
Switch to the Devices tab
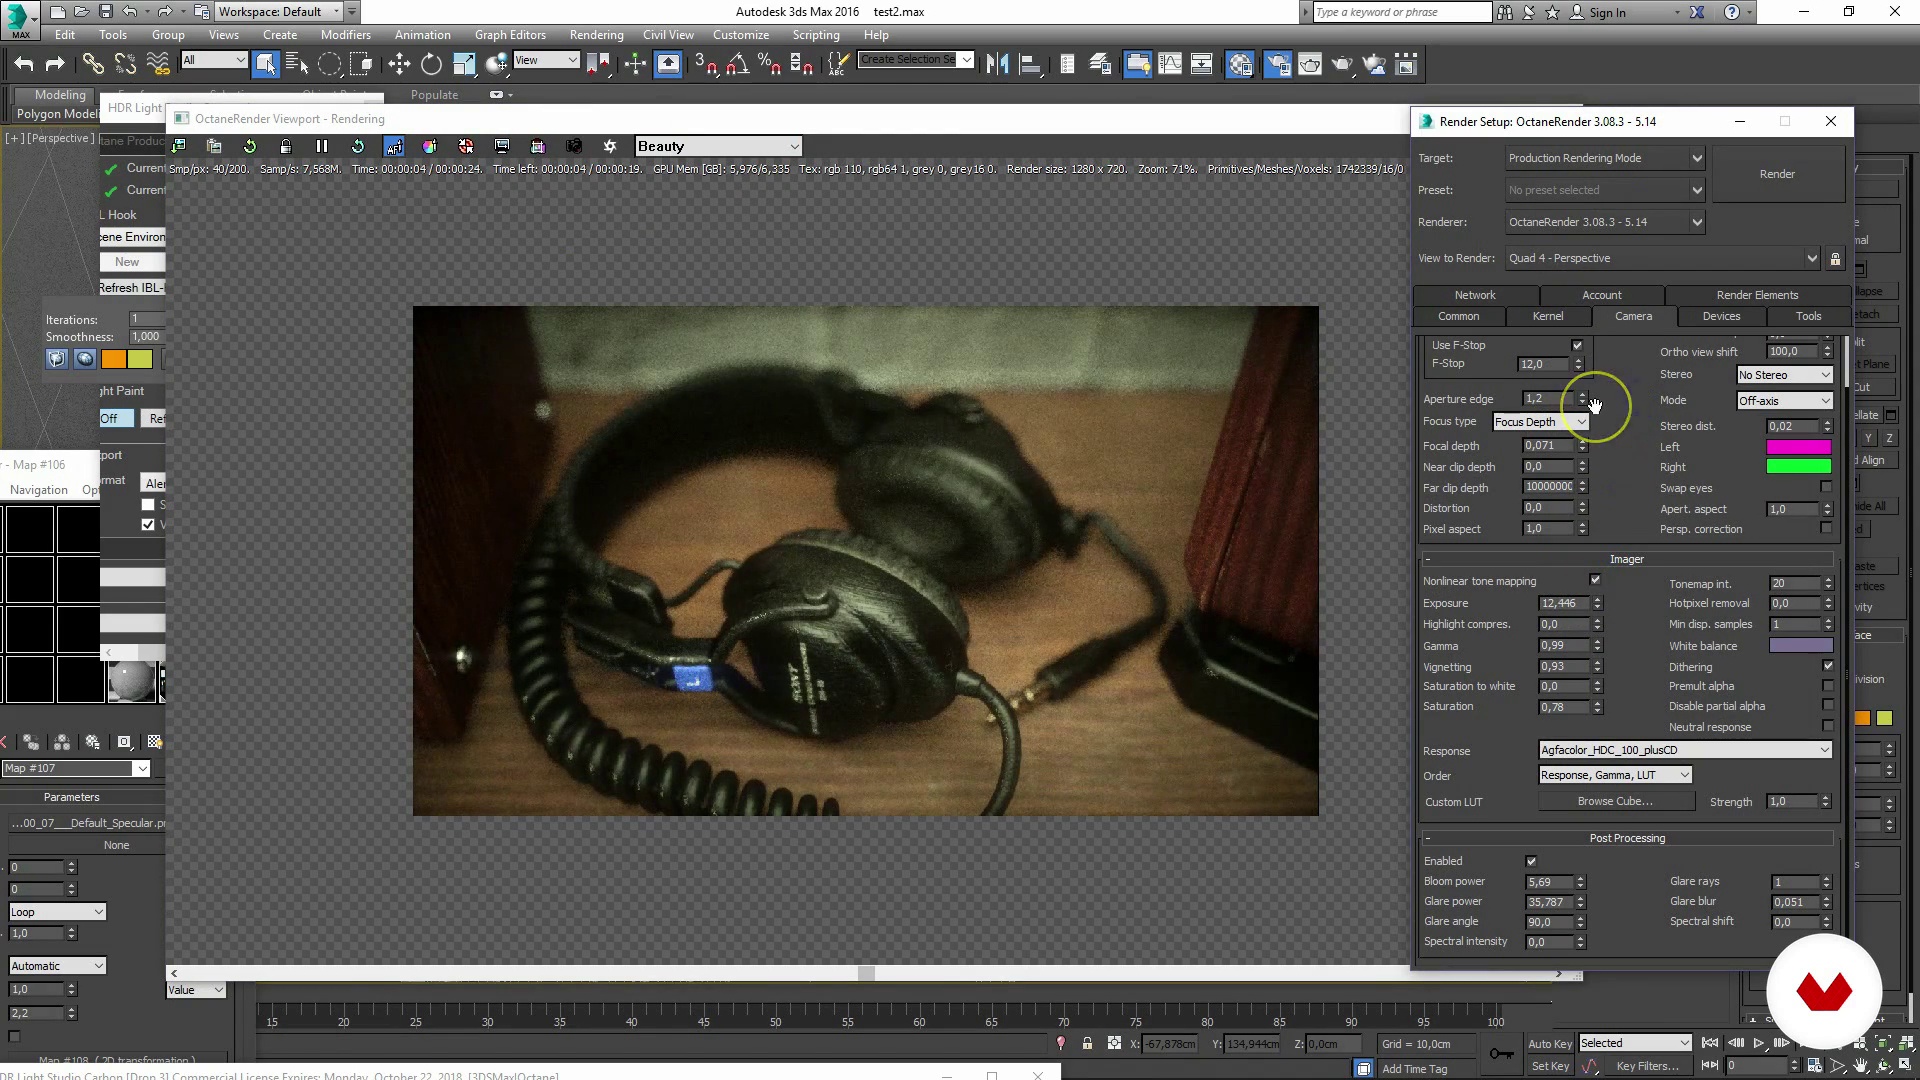pyautogui.click(x=1721, y=316)
